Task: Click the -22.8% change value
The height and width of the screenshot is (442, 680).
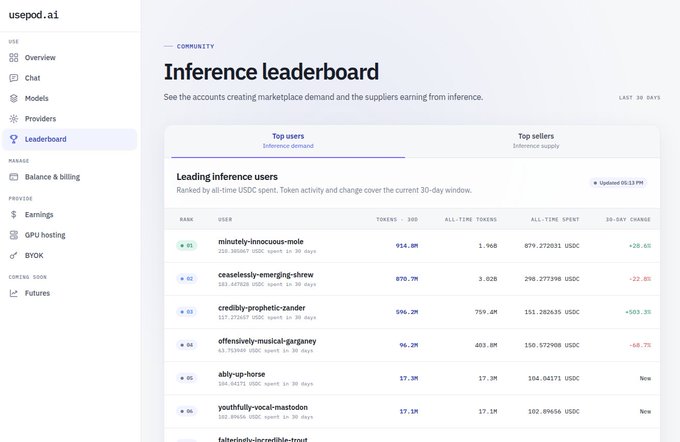Action: pos(640,279)
